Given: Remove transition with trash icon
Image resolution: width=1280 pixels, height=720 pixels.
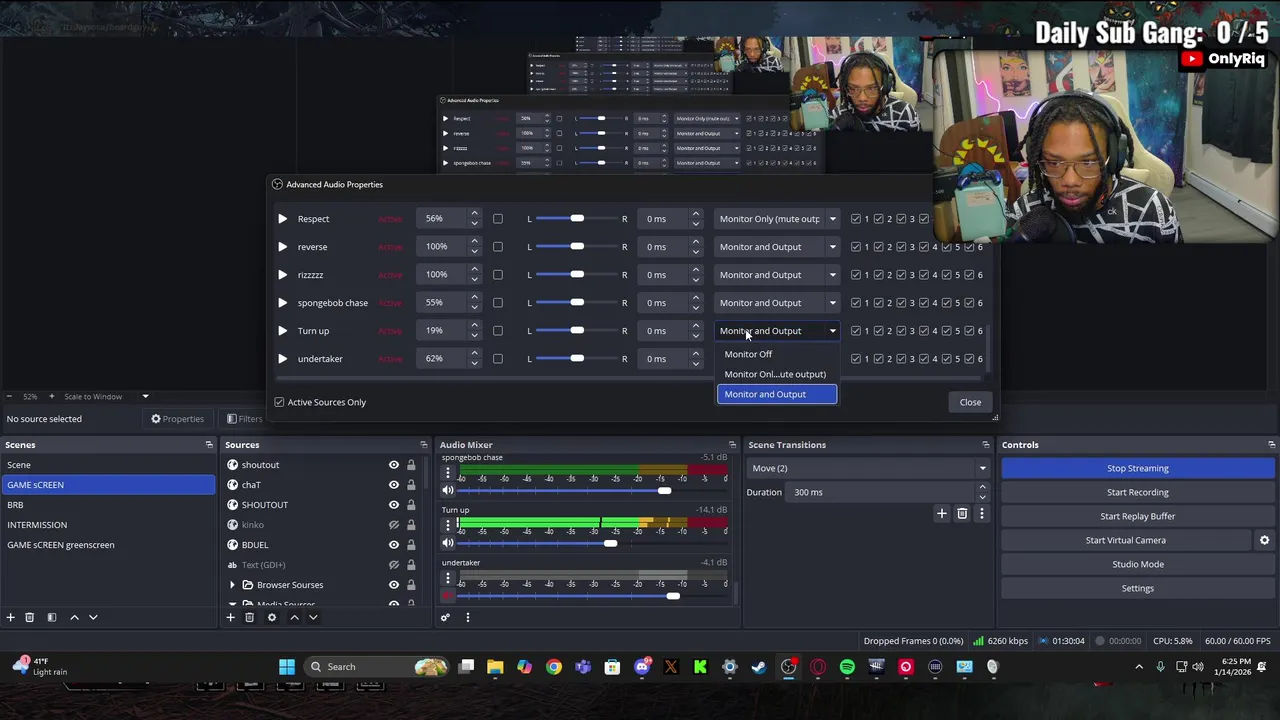Looking at the screenshot, I should click(962, 514).
